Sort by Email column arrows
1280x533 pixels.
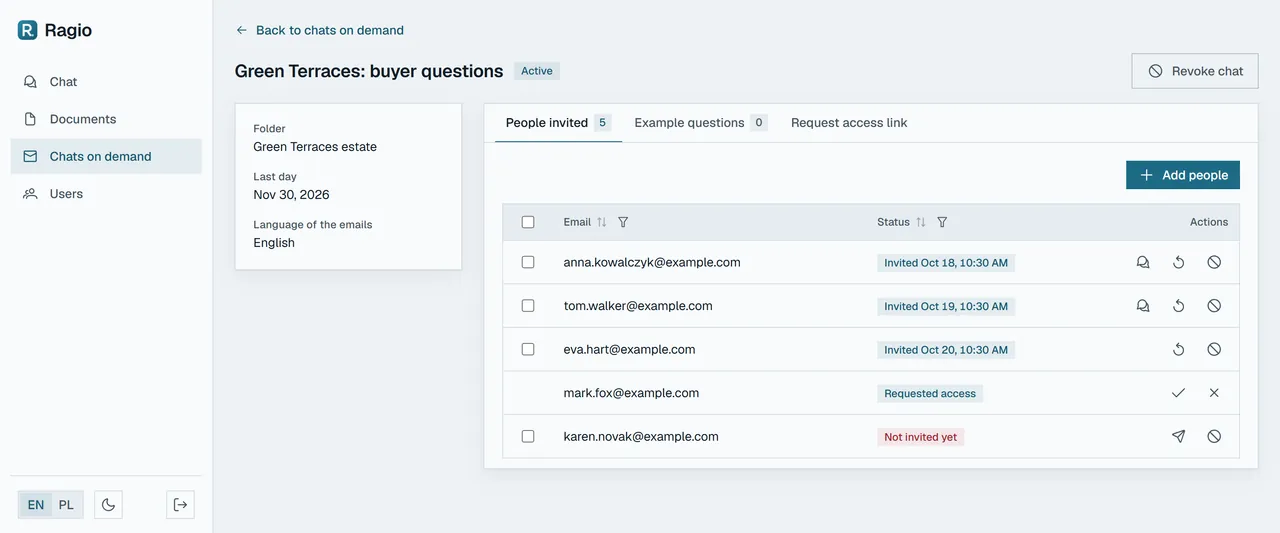(602, 222)
